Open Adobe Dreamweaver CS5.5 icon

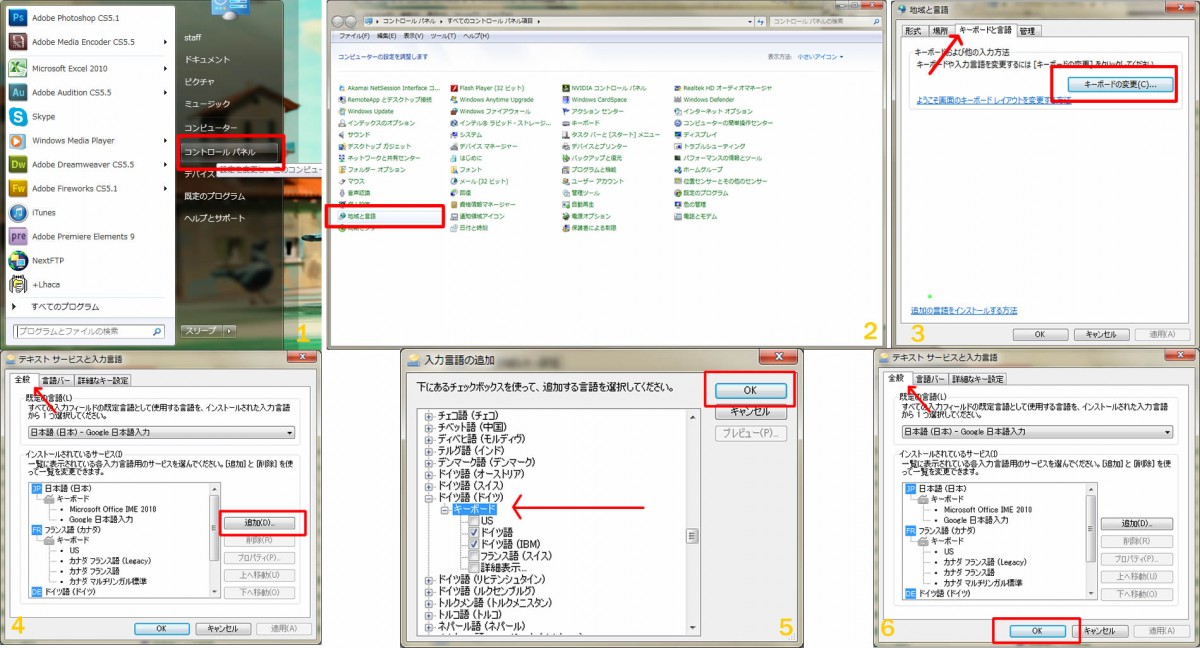pyautogui.click(x=18, y=164)
